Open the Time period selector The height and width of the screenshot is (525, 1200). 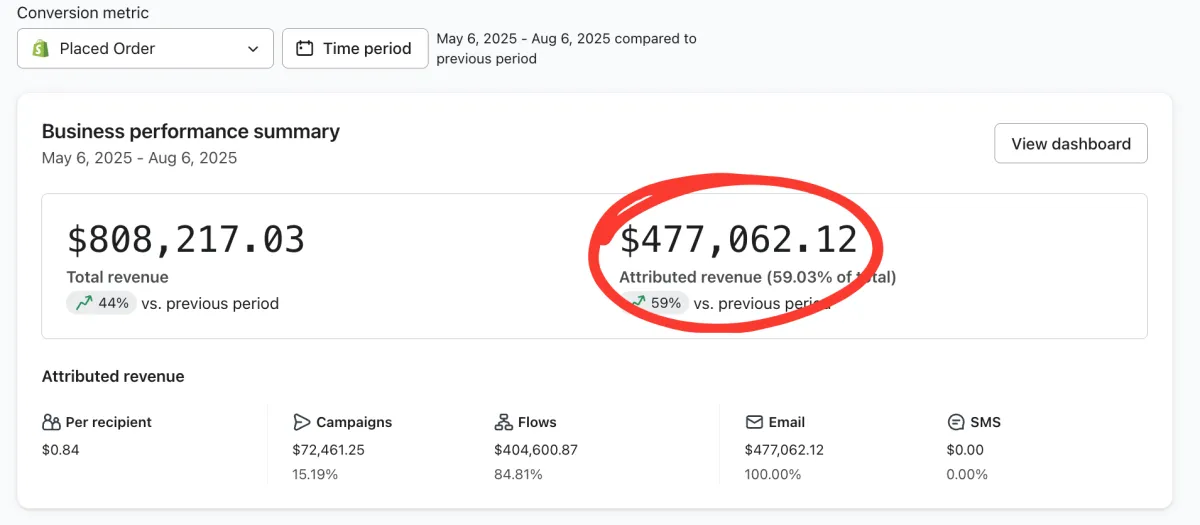coord(355,48)
